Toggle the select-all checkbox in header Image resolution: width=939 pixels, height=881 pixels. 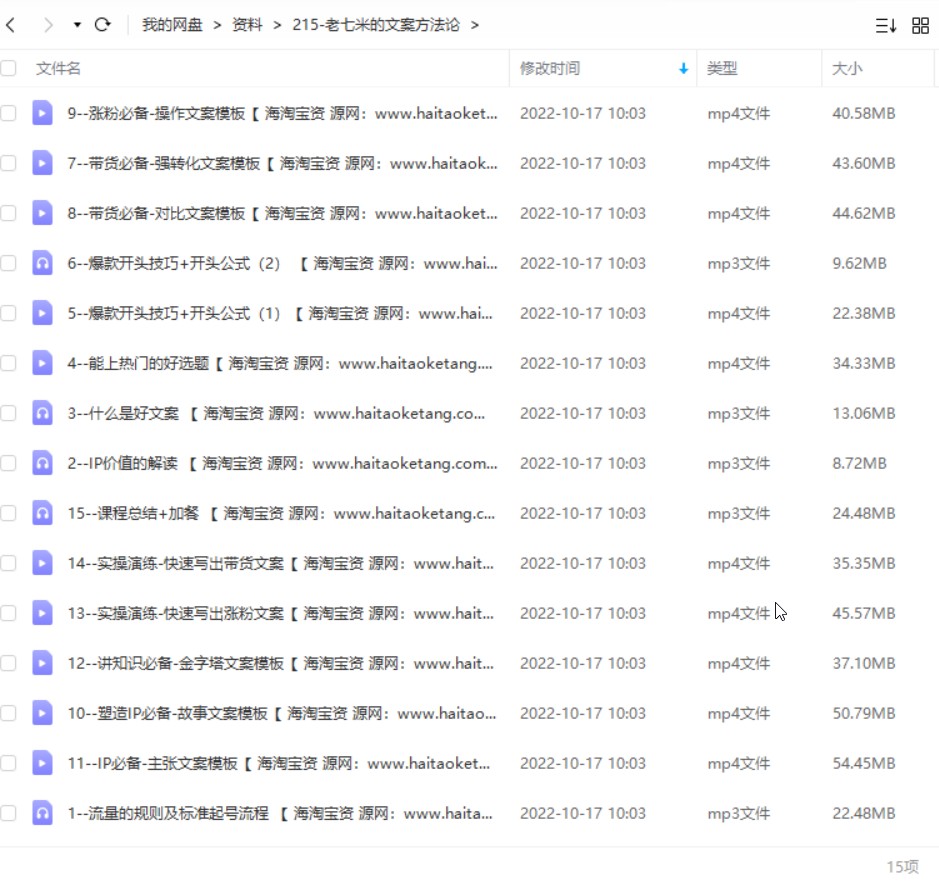8,68
